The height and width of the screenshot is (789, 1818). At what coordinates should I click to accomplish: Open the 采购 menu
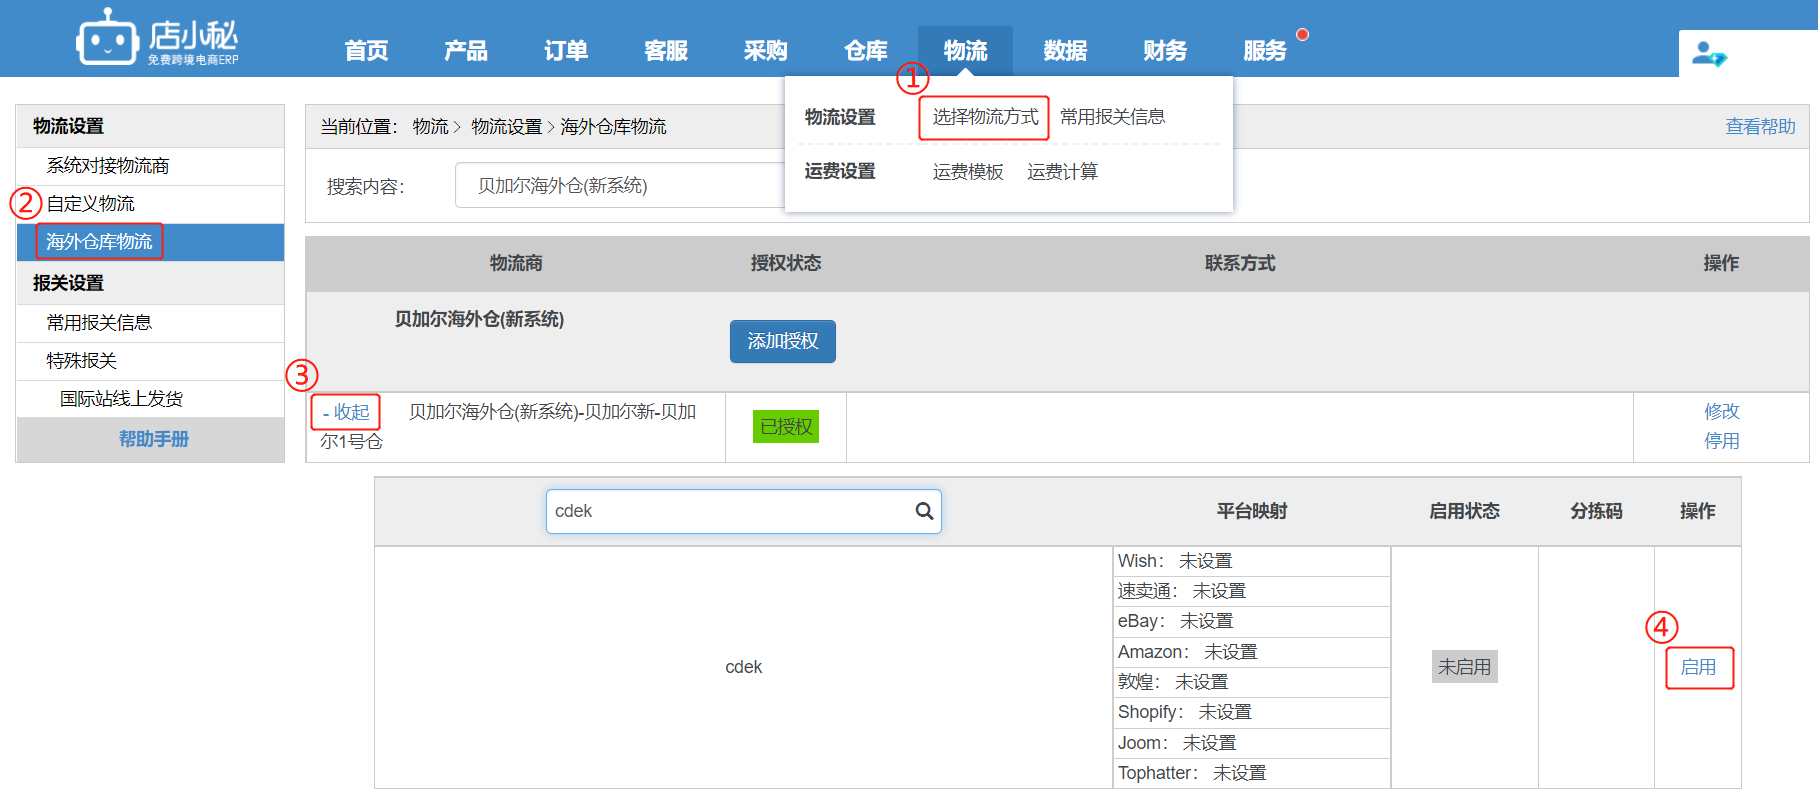coord(766,51)
